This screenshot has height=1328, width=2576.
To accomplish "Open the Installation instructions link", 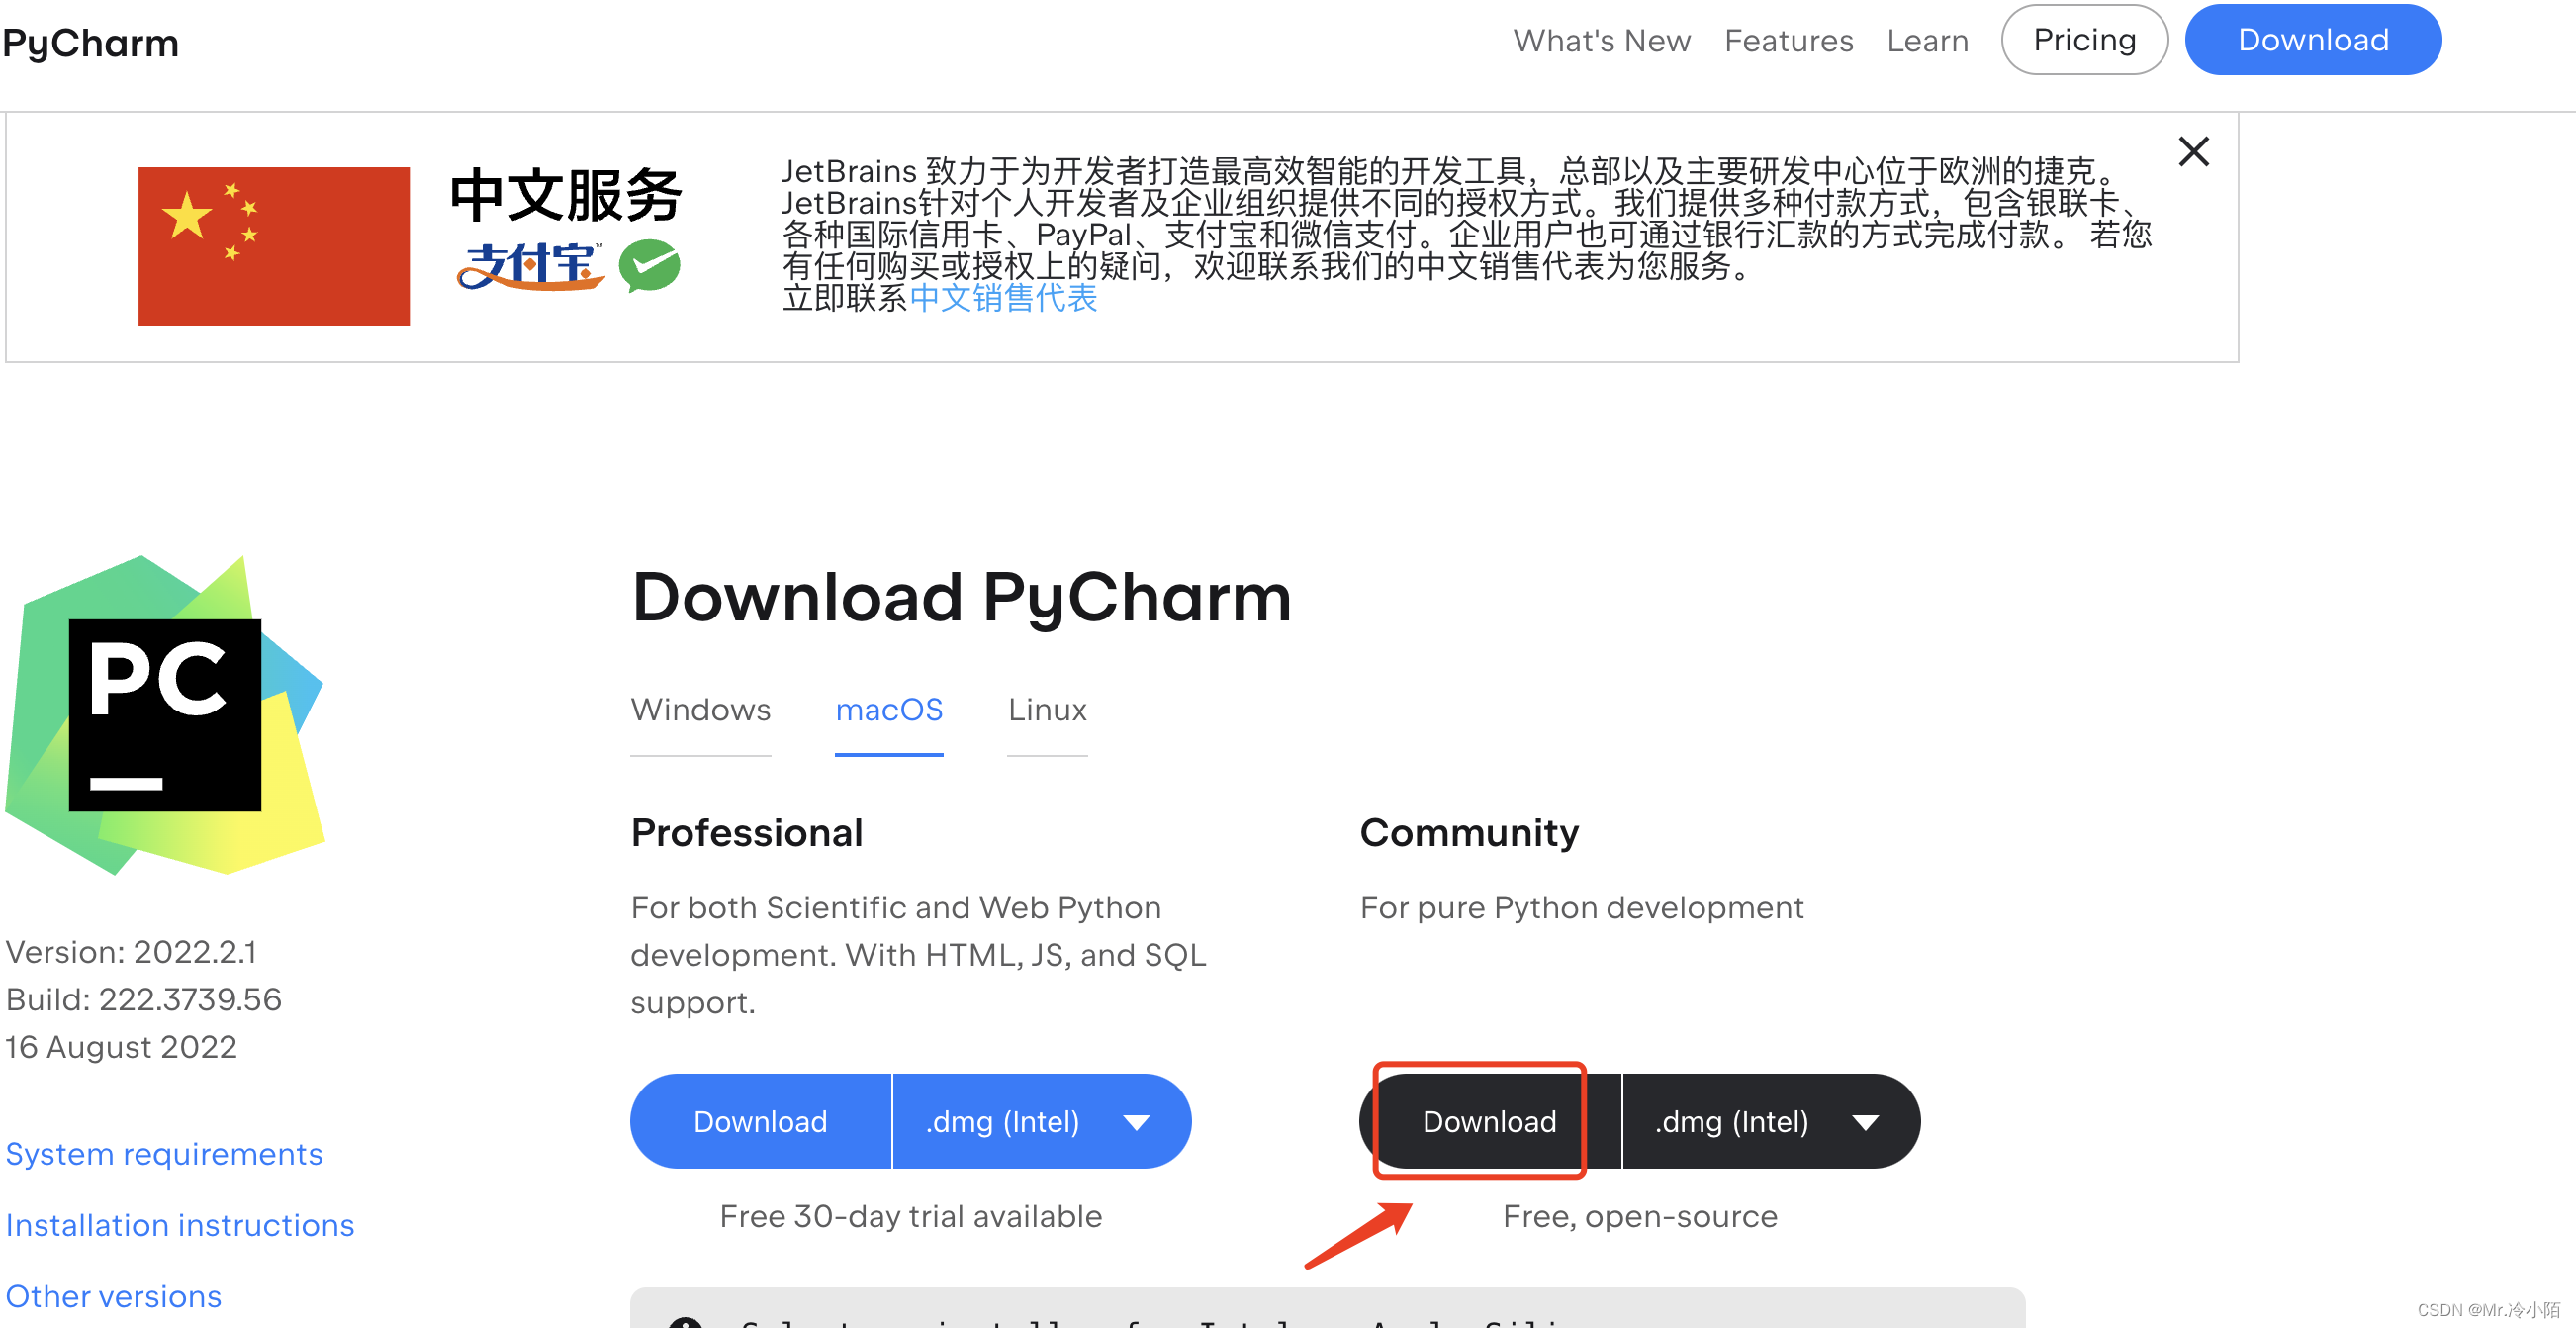I will coord(179,1224).
